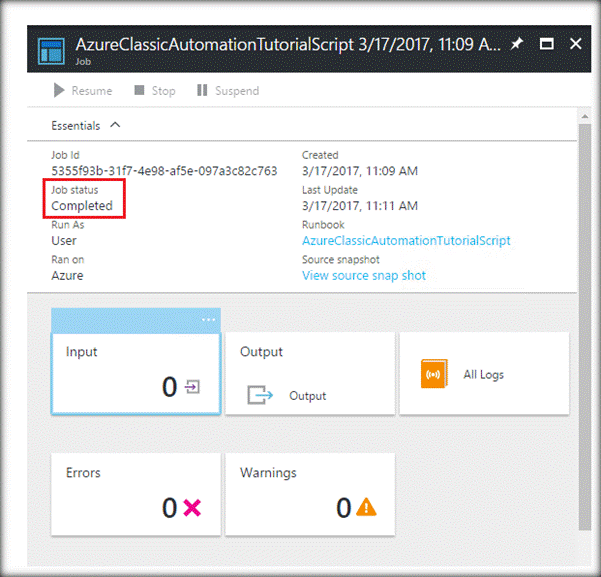This screenshot has width=601, height=577.
Task: Click the Created field label
Action: tap(320, 155)
